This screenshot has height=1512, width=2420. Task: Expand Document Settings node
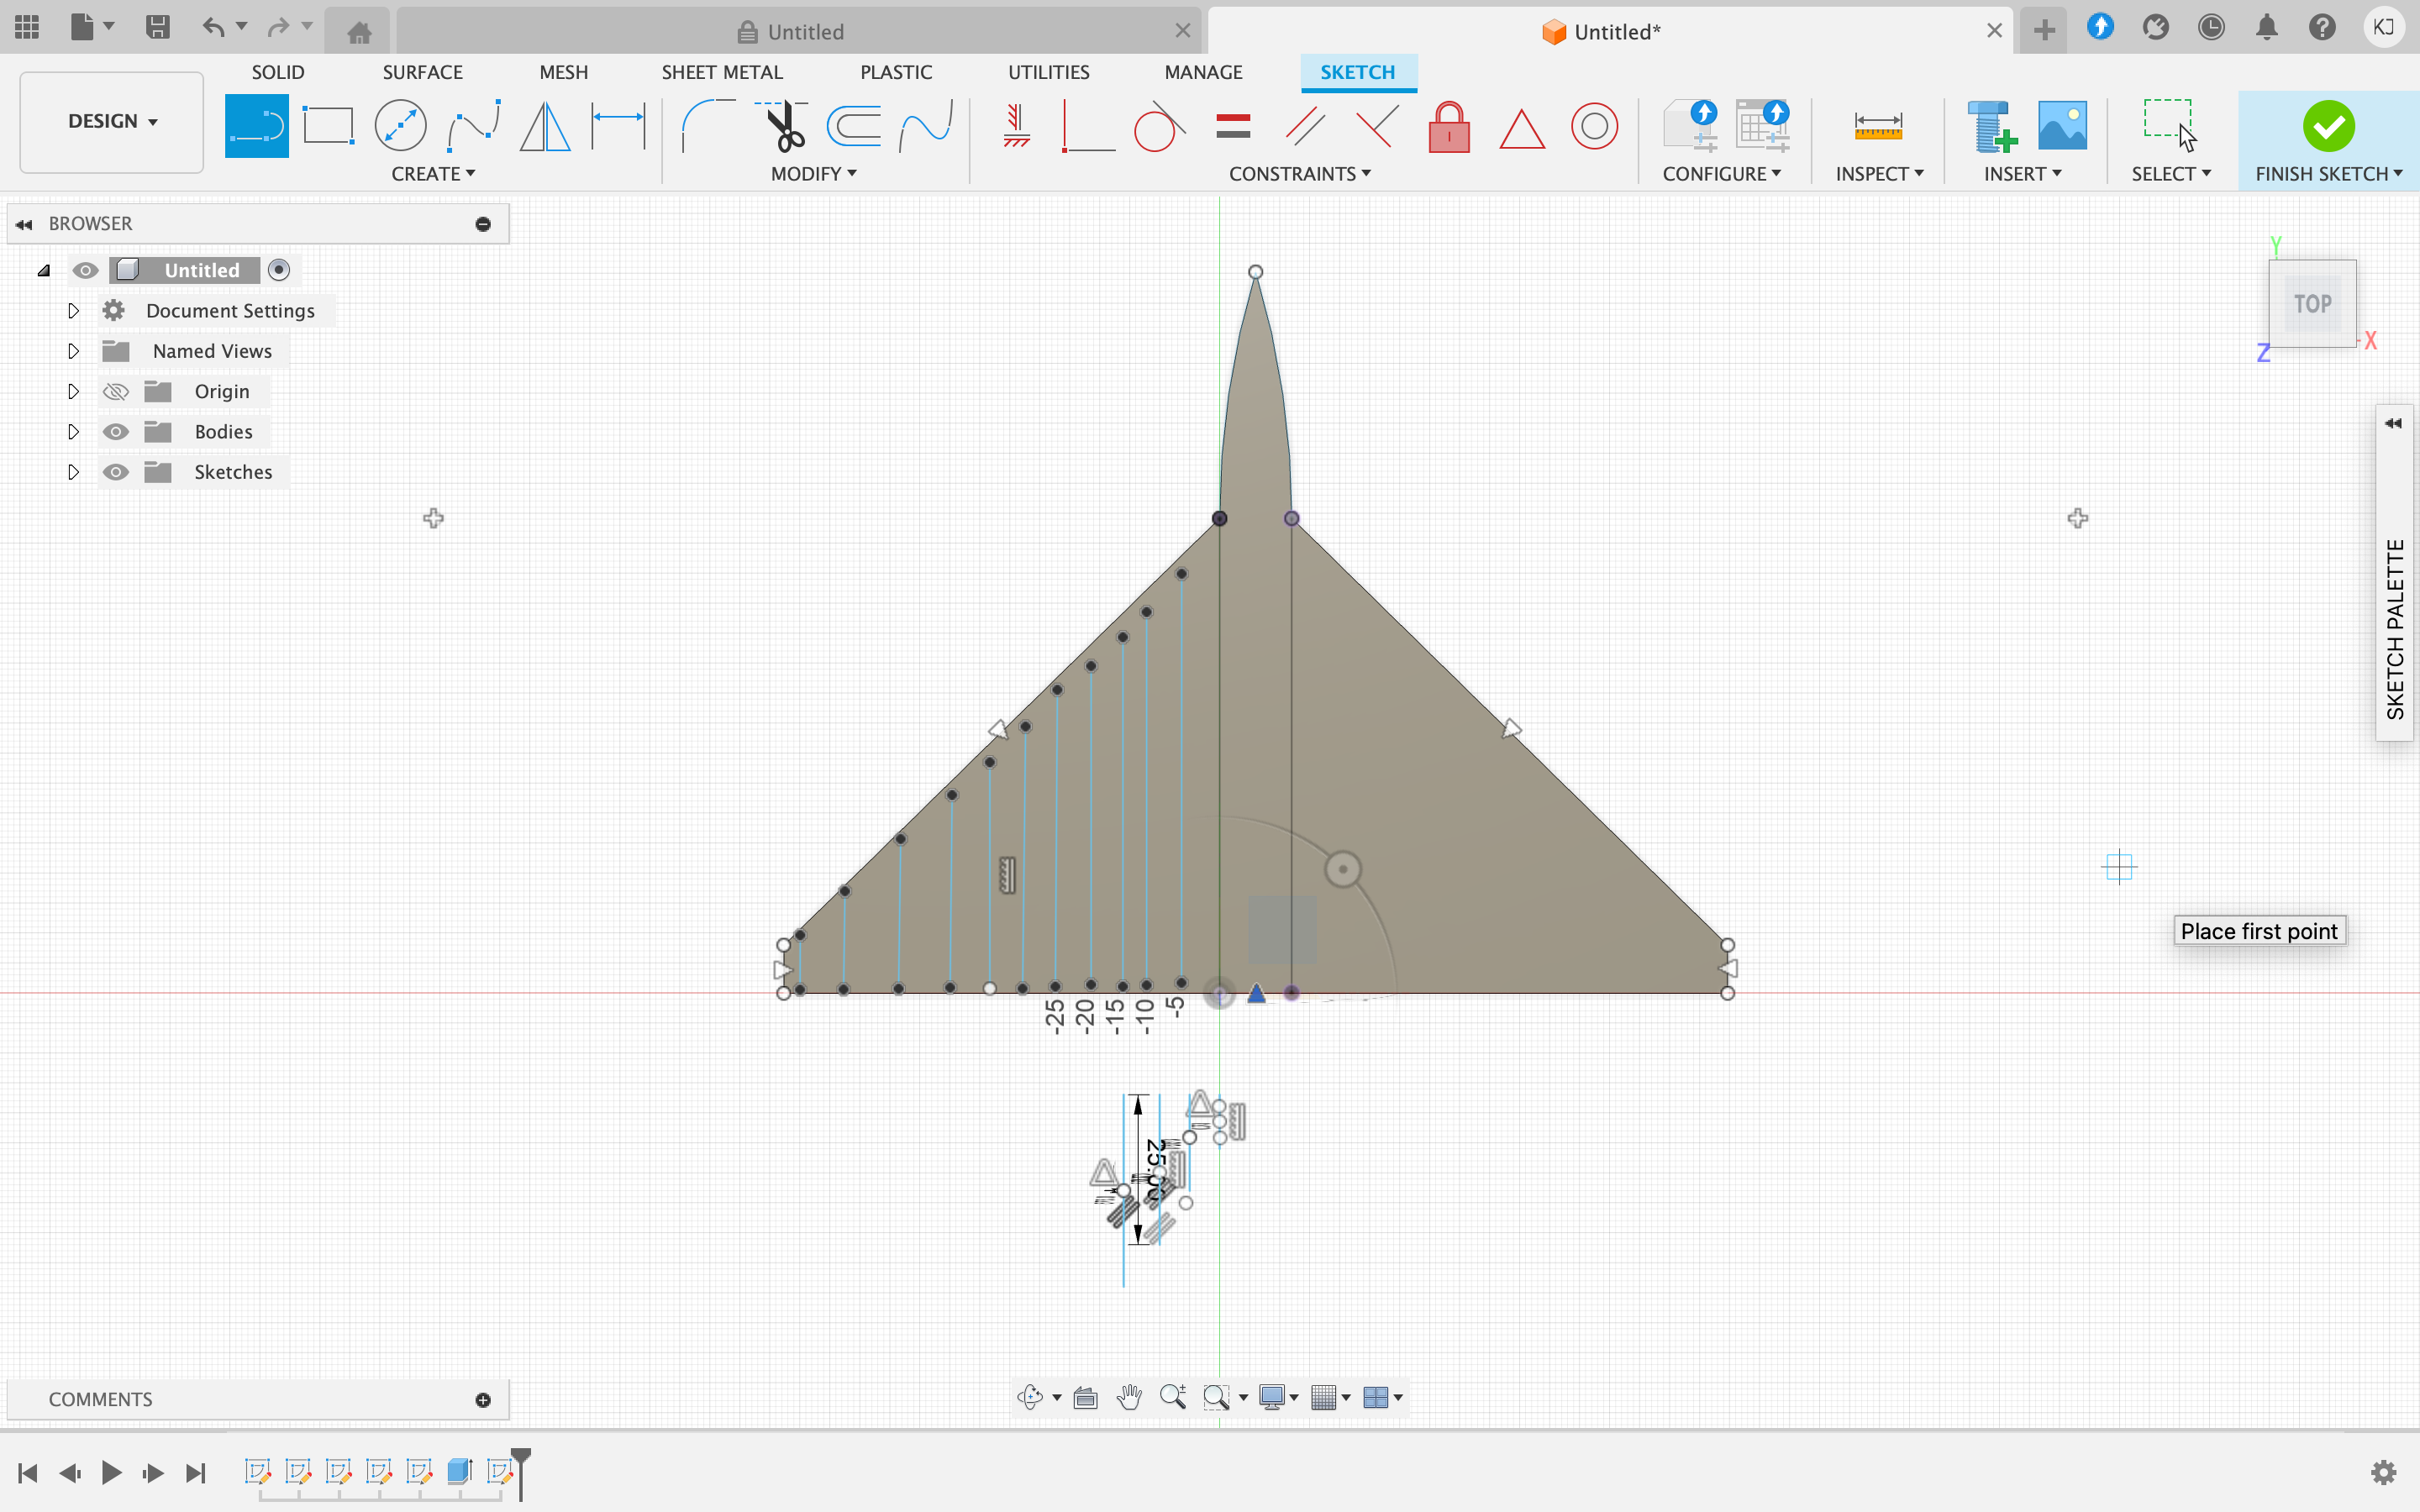[73, 311]
